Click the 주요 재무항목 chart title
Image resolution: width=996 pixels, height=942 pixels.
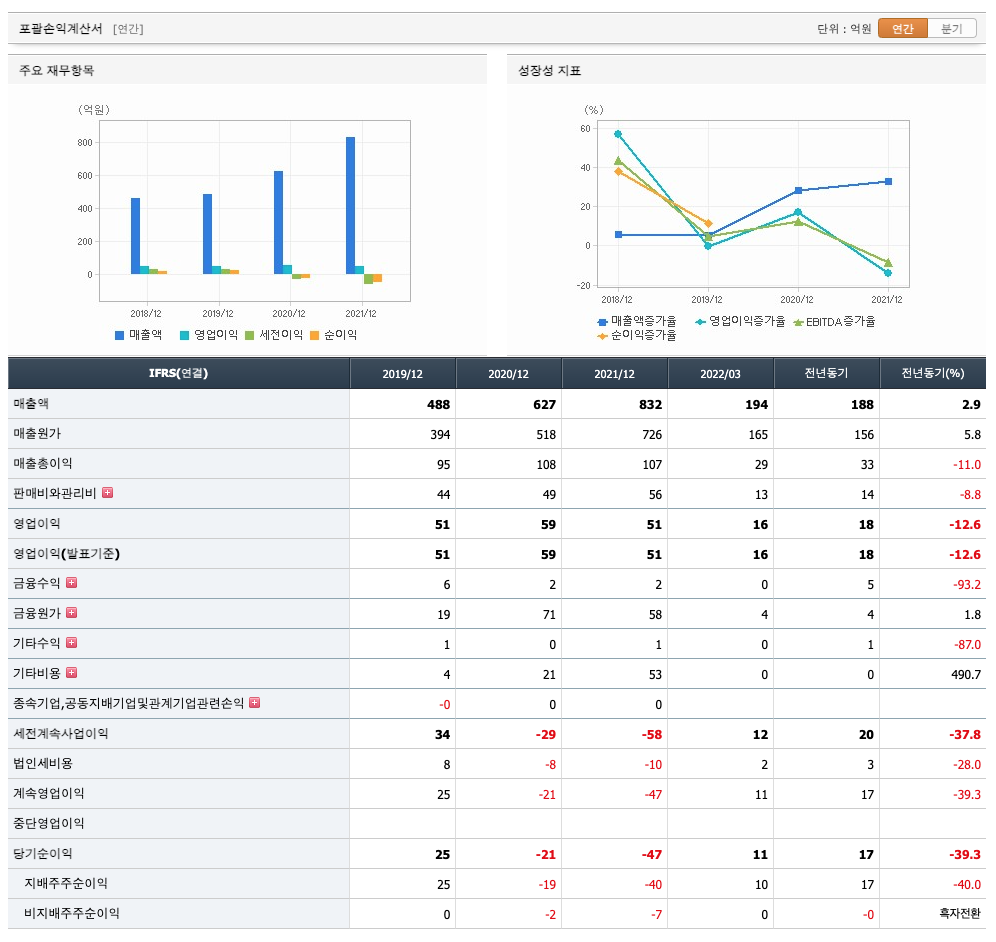57,71
